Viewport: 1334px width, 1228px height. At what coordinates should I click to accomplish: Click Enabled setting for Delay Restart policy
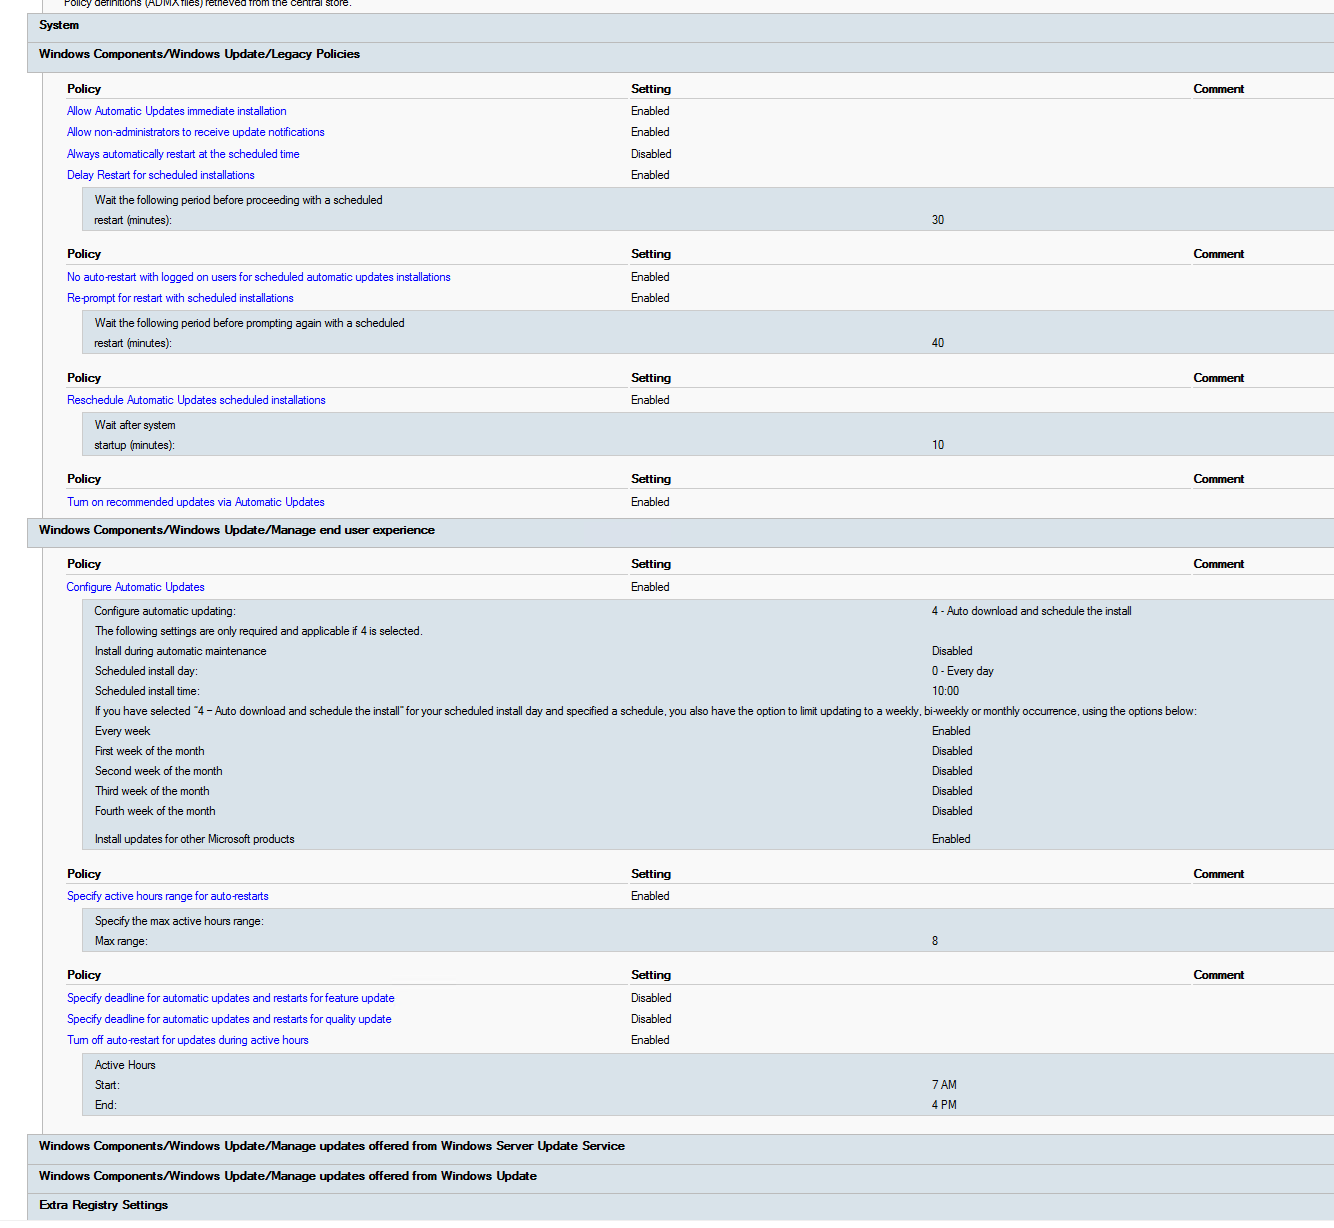(x=650, y=175)
